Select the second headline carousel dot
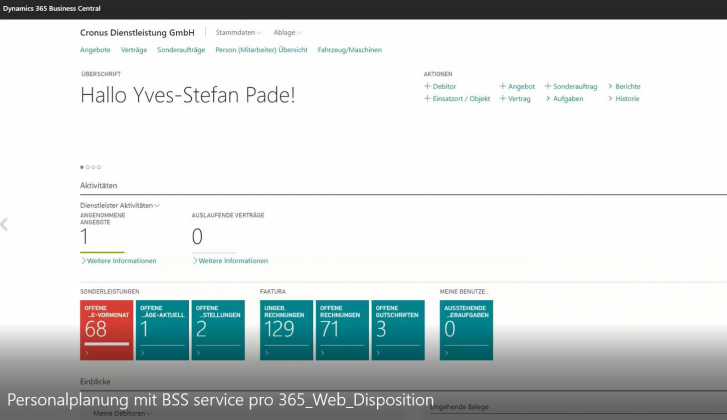The height and width of the screenshot is (420, 727). coord(88,167)
